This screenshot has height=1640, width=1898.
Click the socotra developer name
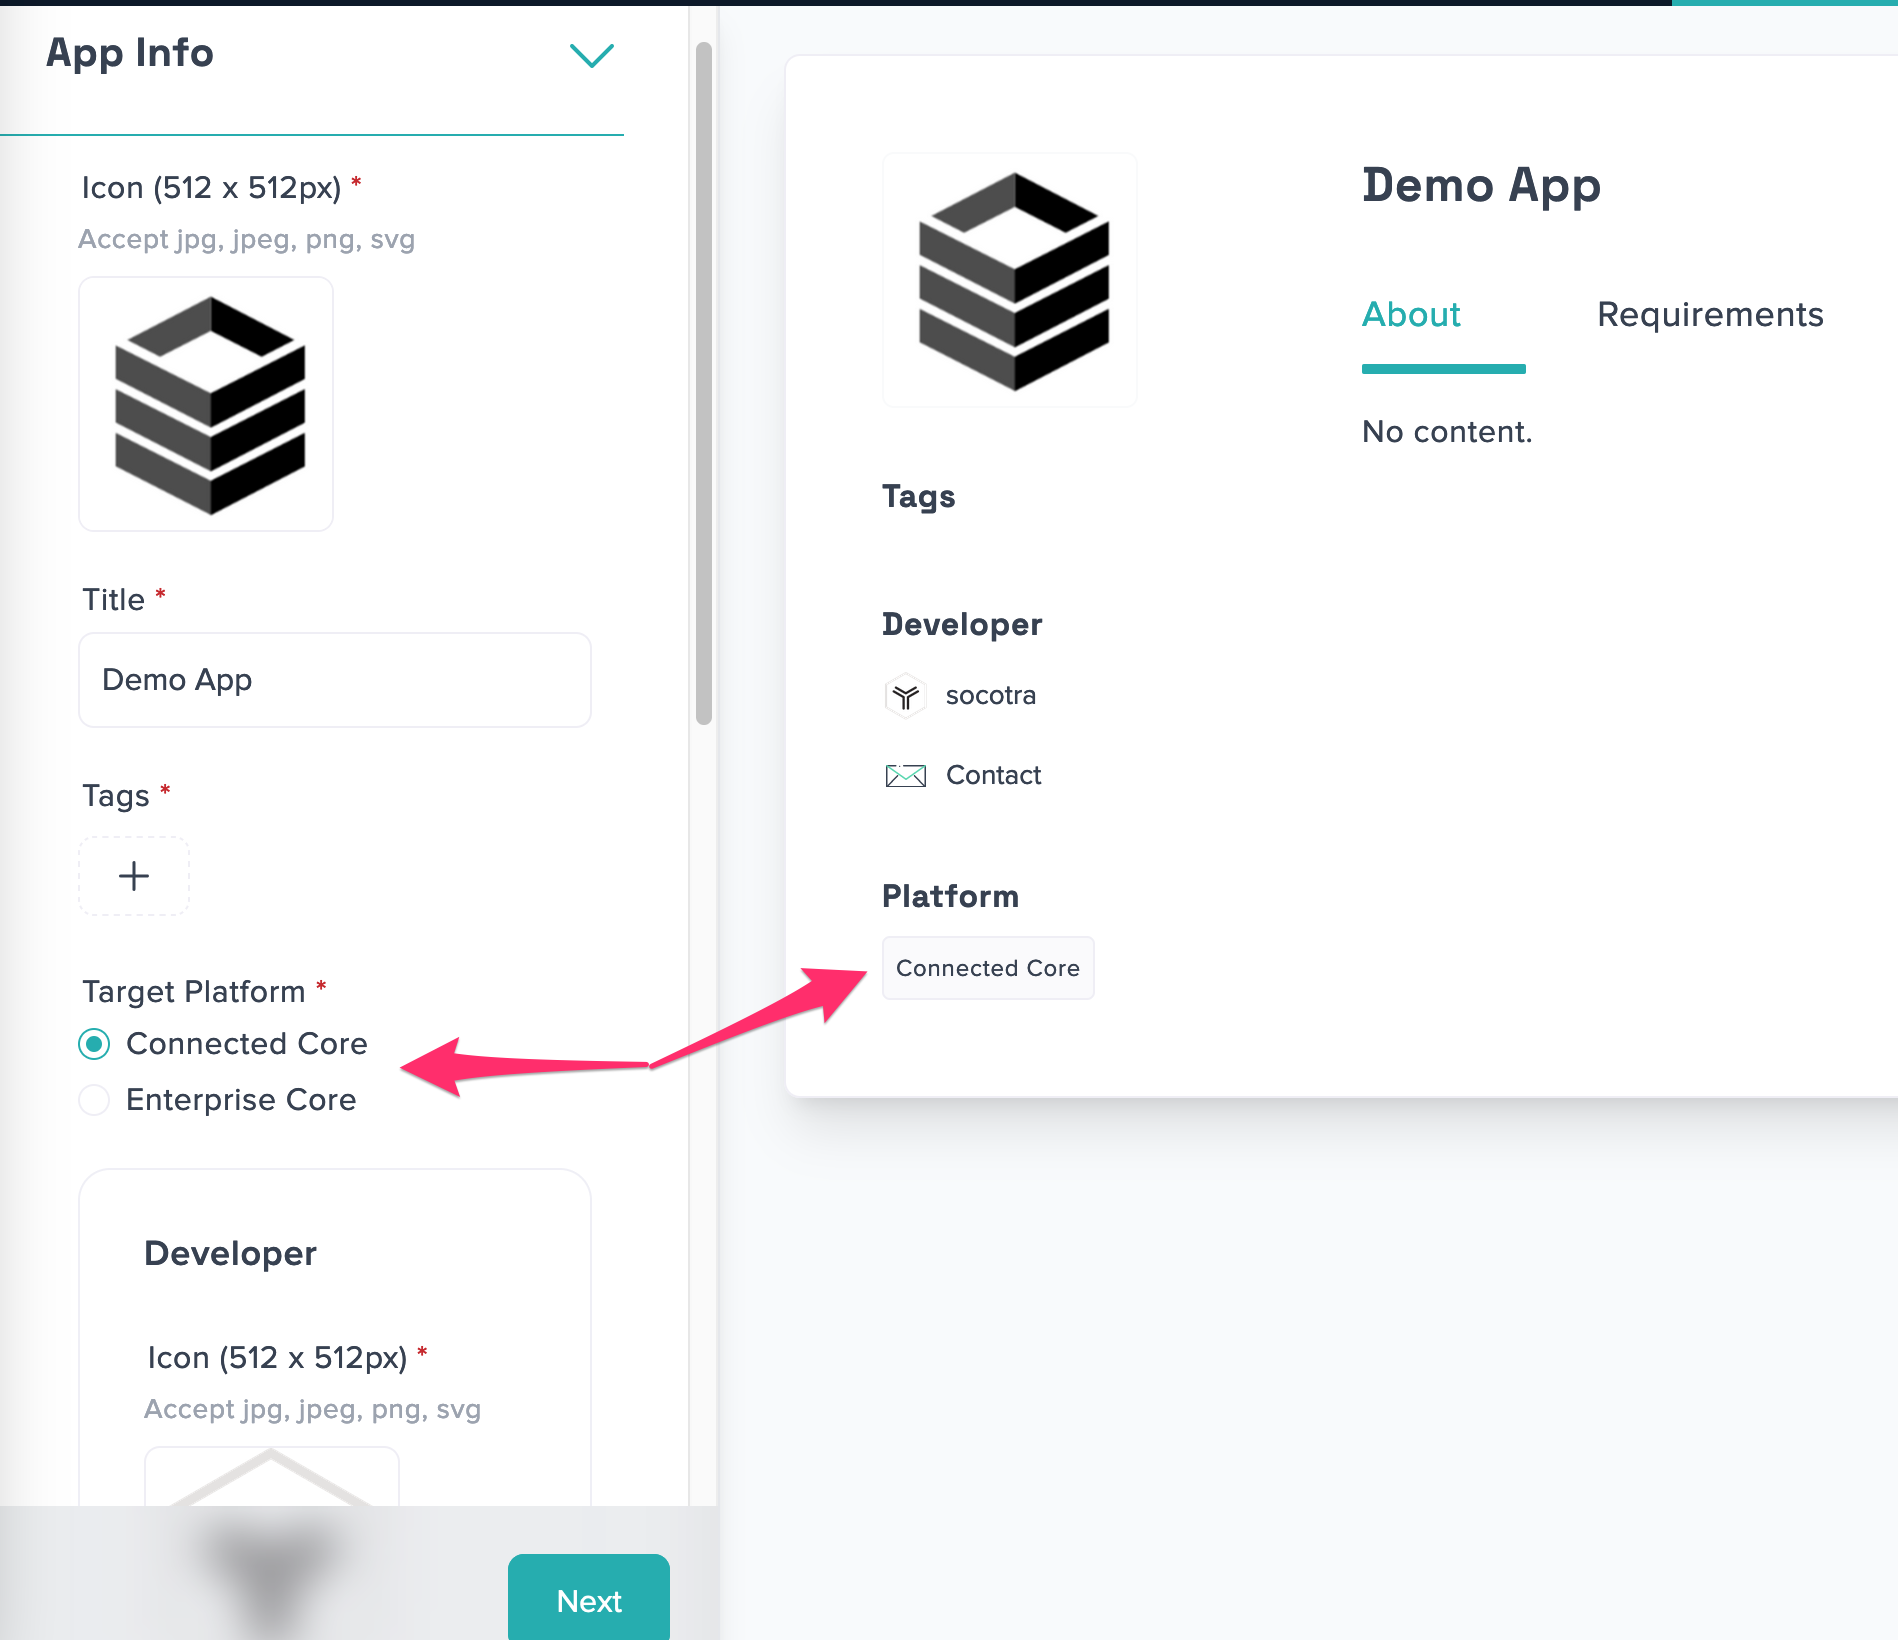pos(991,695)
